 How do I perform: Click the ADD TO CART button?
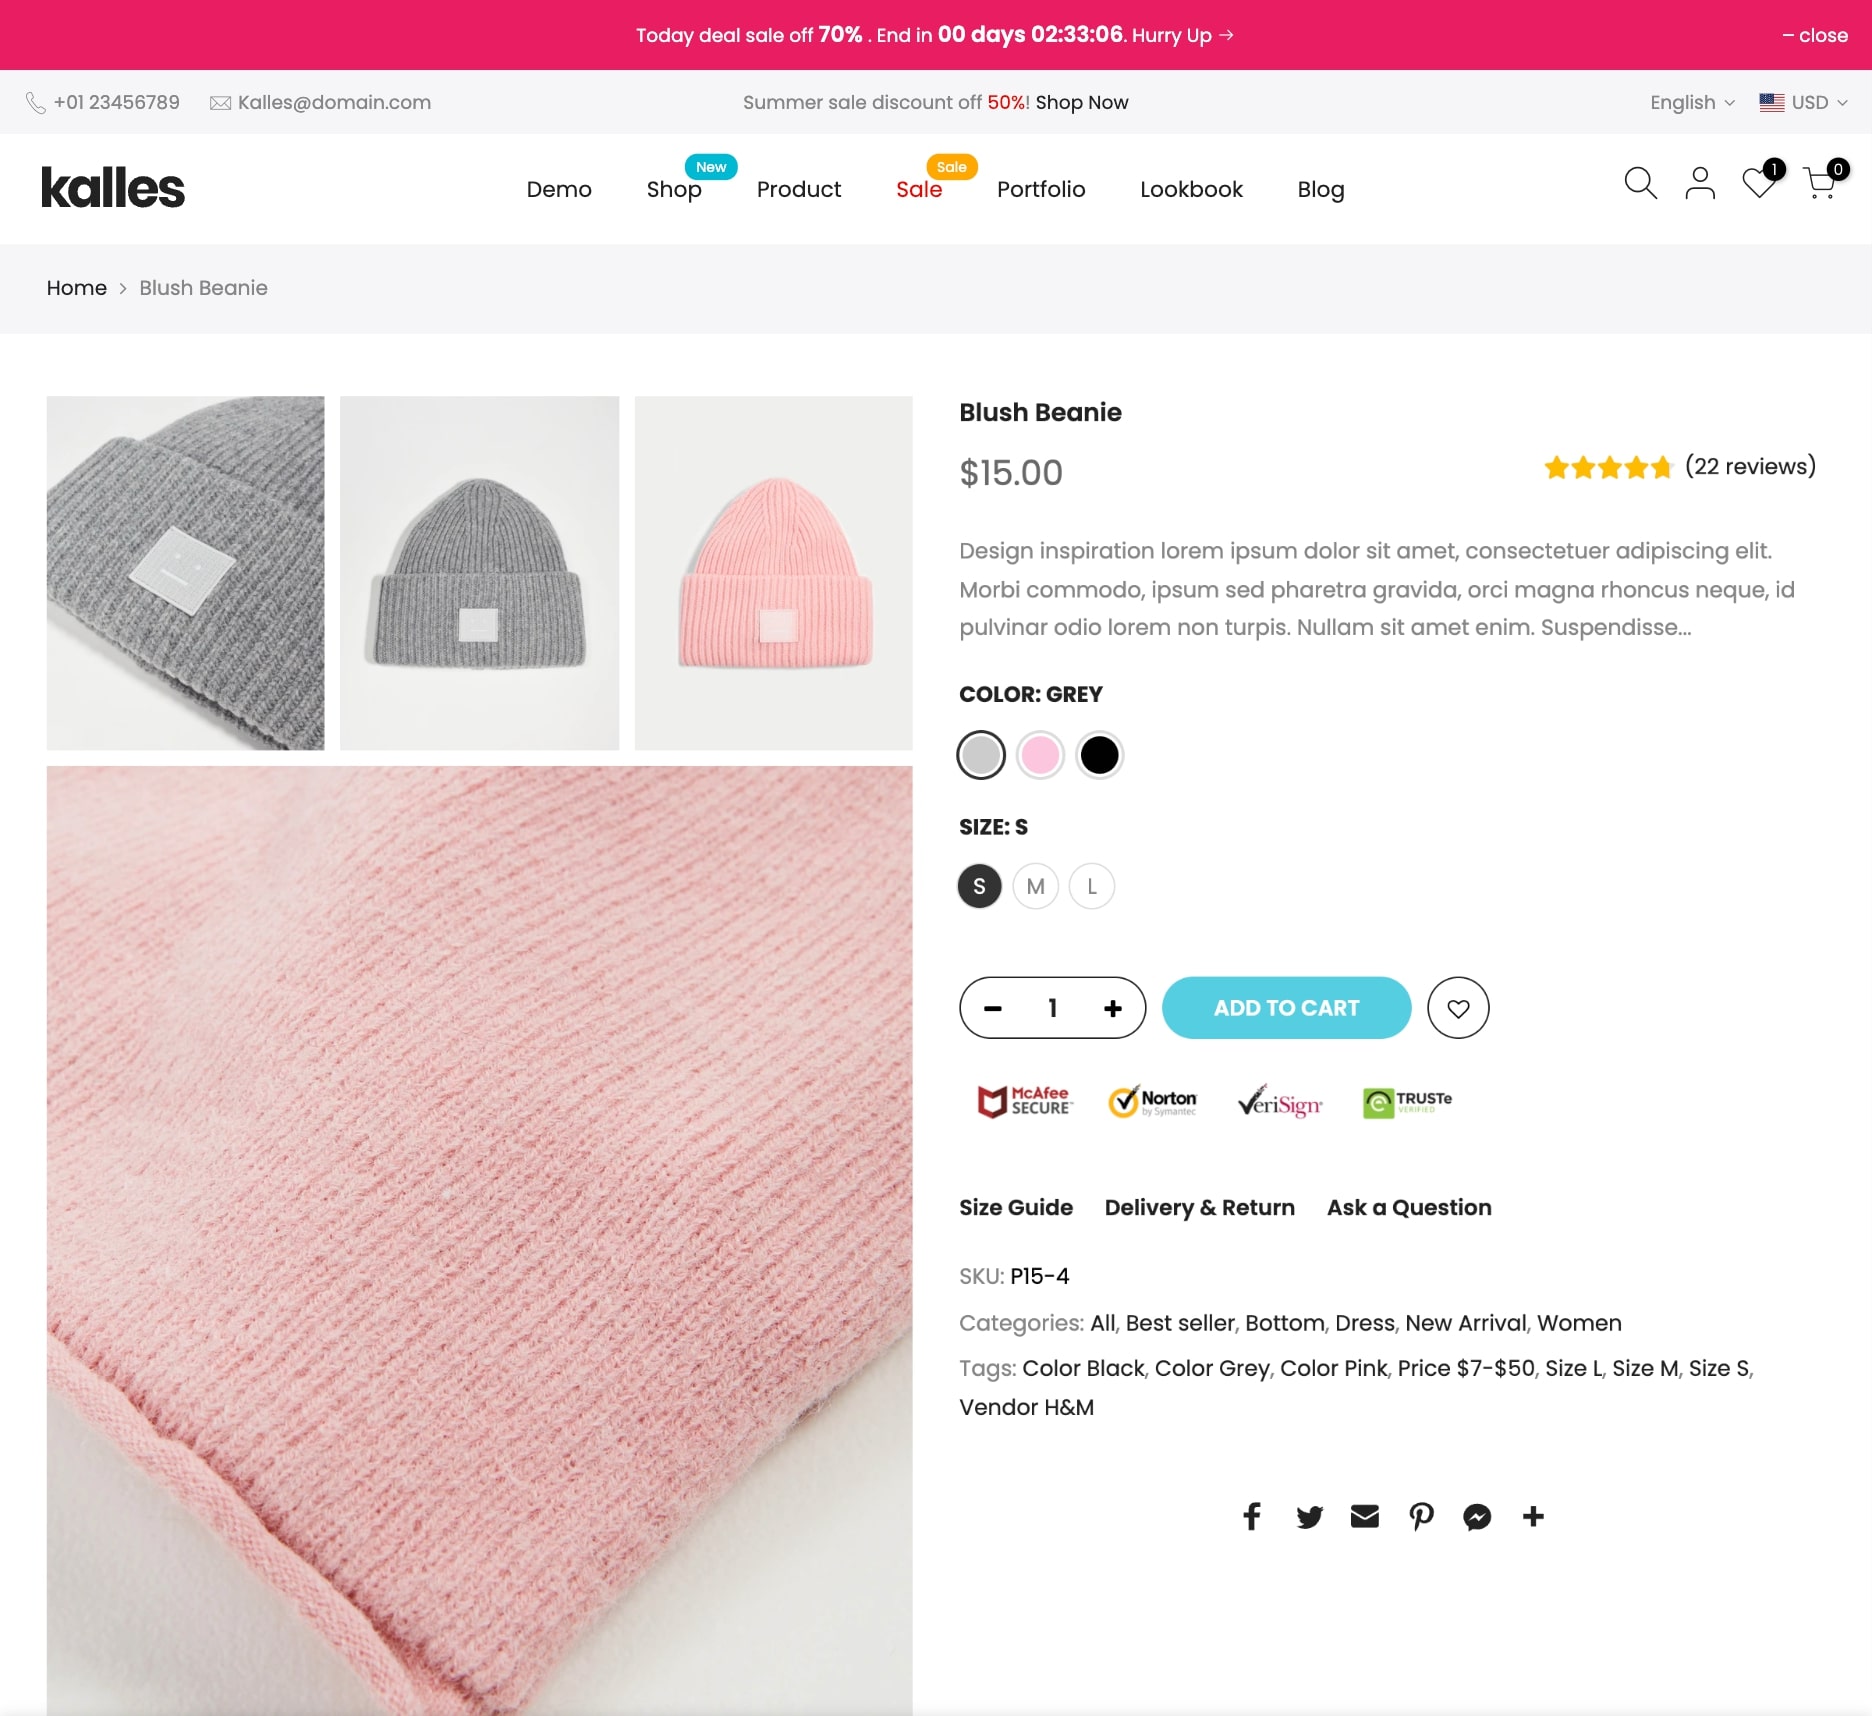click(1286, 1008)
